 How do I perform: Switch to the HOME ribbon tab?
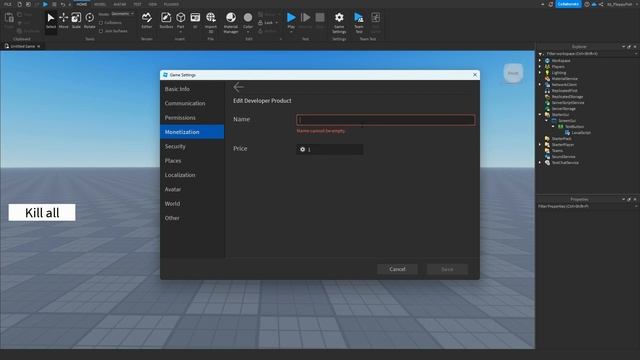pyautogui.click(x=82, y=4)
